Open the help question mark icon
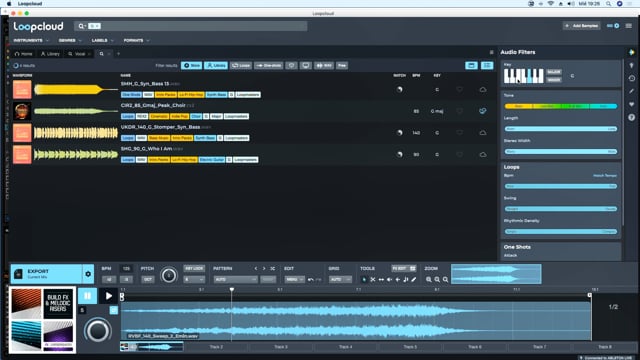640x360 pixels. pos(631,118)
